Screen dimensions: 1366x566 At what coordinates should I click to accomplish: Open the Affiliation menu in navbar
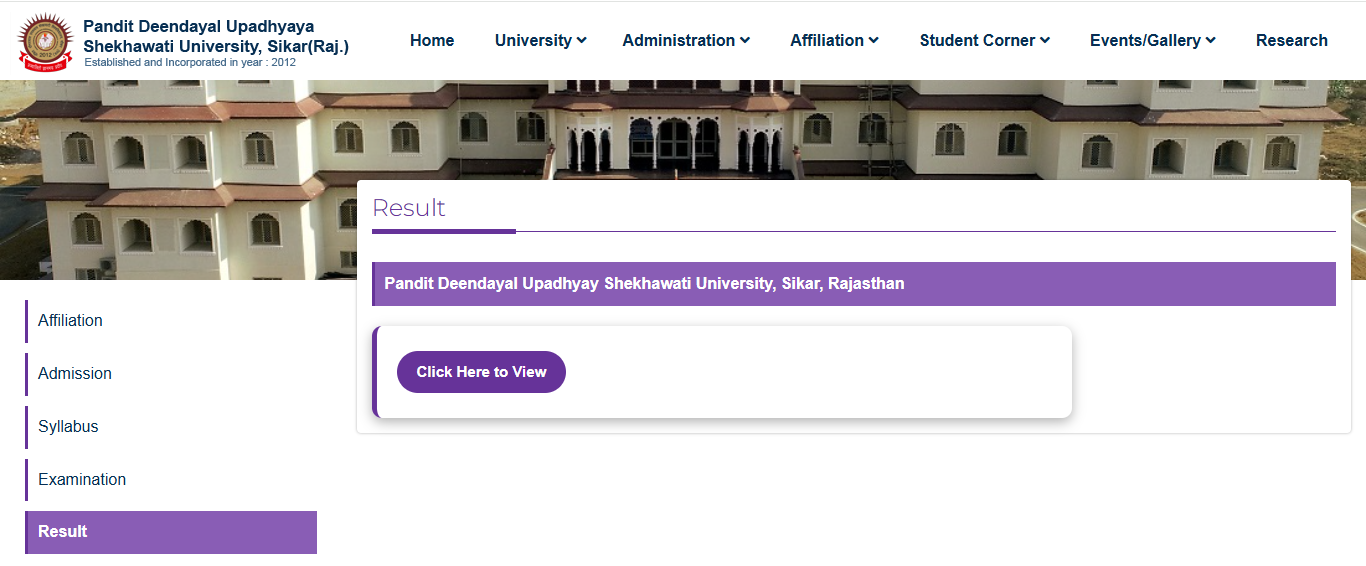click(834, 40)
